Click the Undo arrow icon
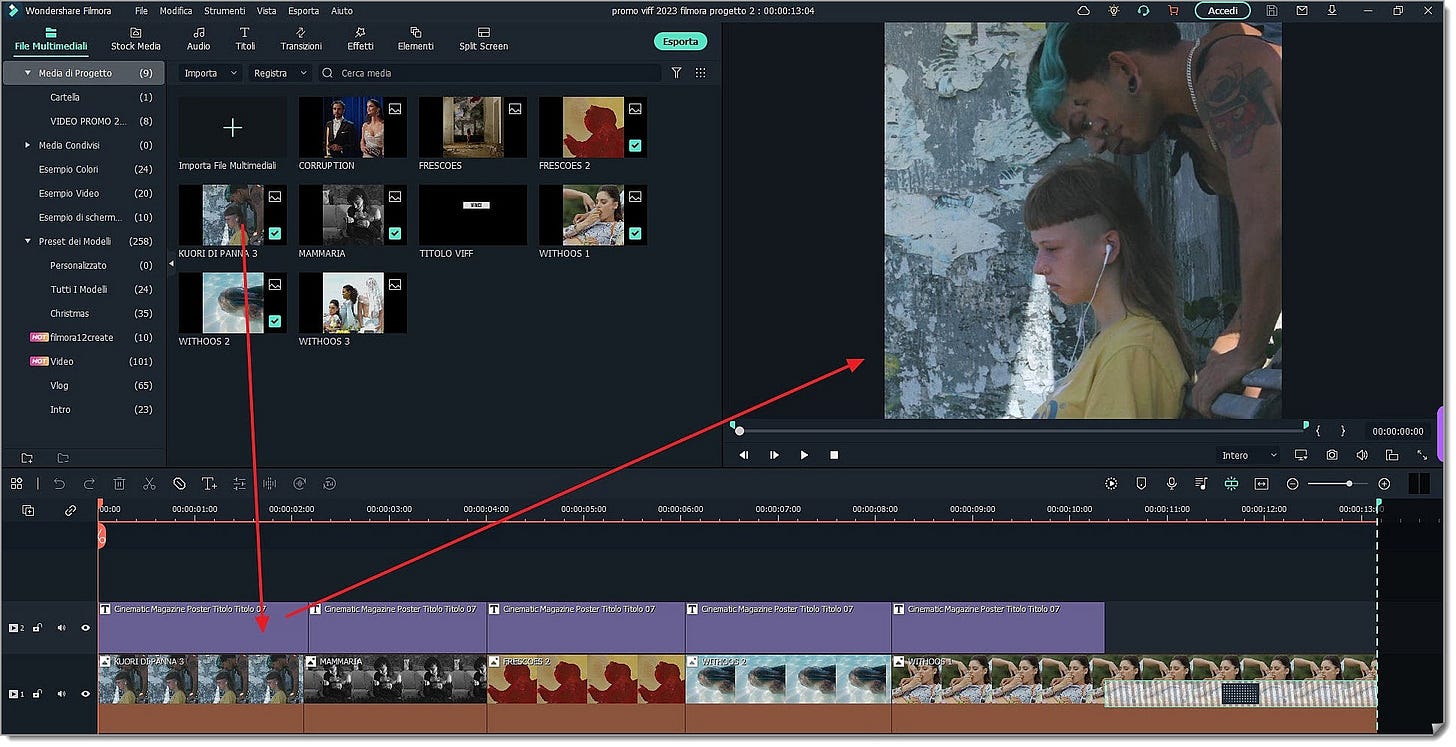This screenshot has height=747, width=1456. (59, 484)
